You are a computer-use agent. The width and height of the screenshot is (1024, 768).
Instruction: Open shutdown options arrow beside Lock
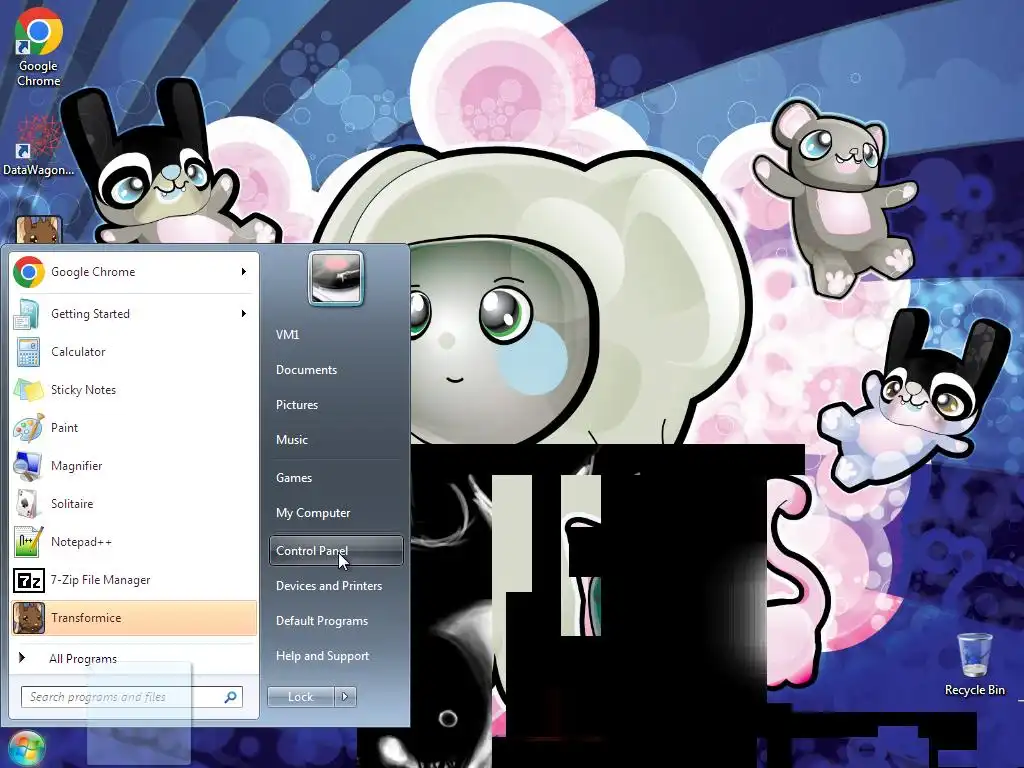tap(345, 697)
